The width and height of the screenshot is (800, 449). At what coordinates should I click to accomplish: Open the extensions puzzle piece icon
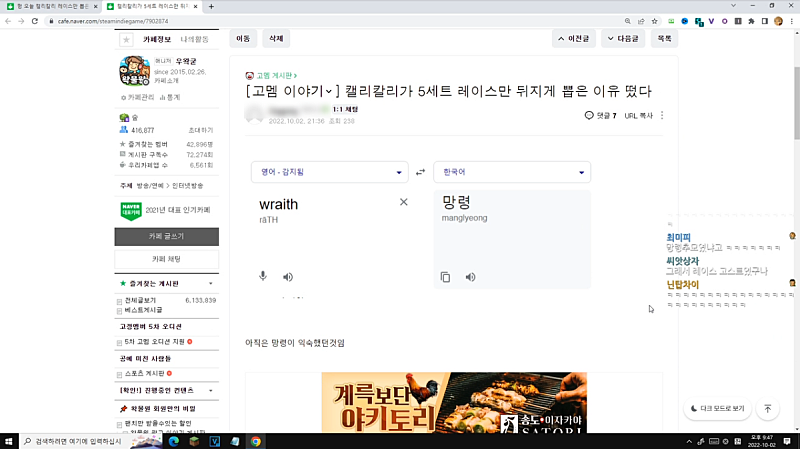[x=751, y=21]
